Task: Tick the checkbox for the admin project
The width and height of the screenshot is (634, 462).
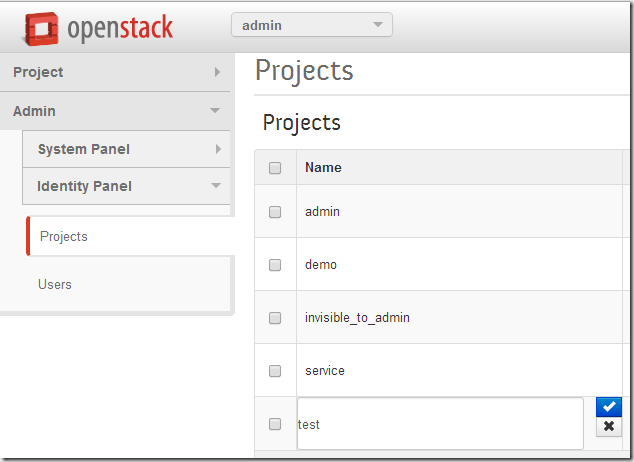Action: point(275,212)
